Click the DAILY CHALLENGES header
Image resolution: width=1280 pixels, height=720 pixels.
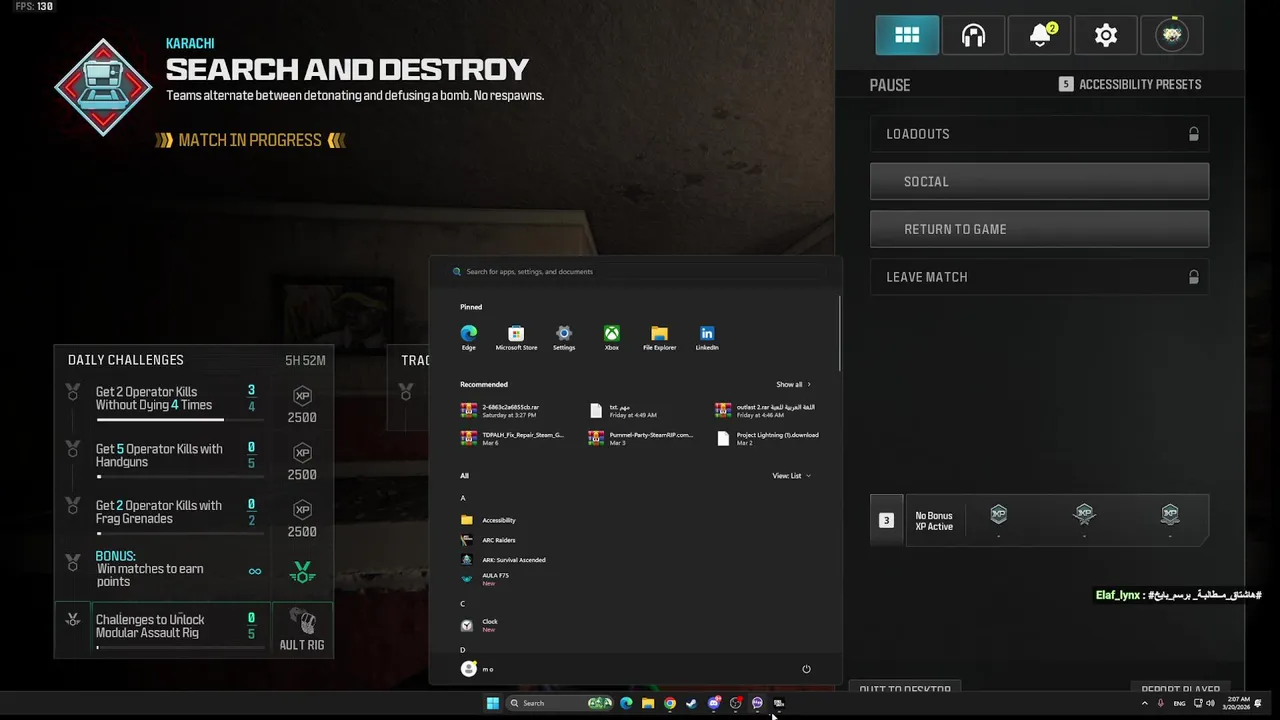coord(126,360)
